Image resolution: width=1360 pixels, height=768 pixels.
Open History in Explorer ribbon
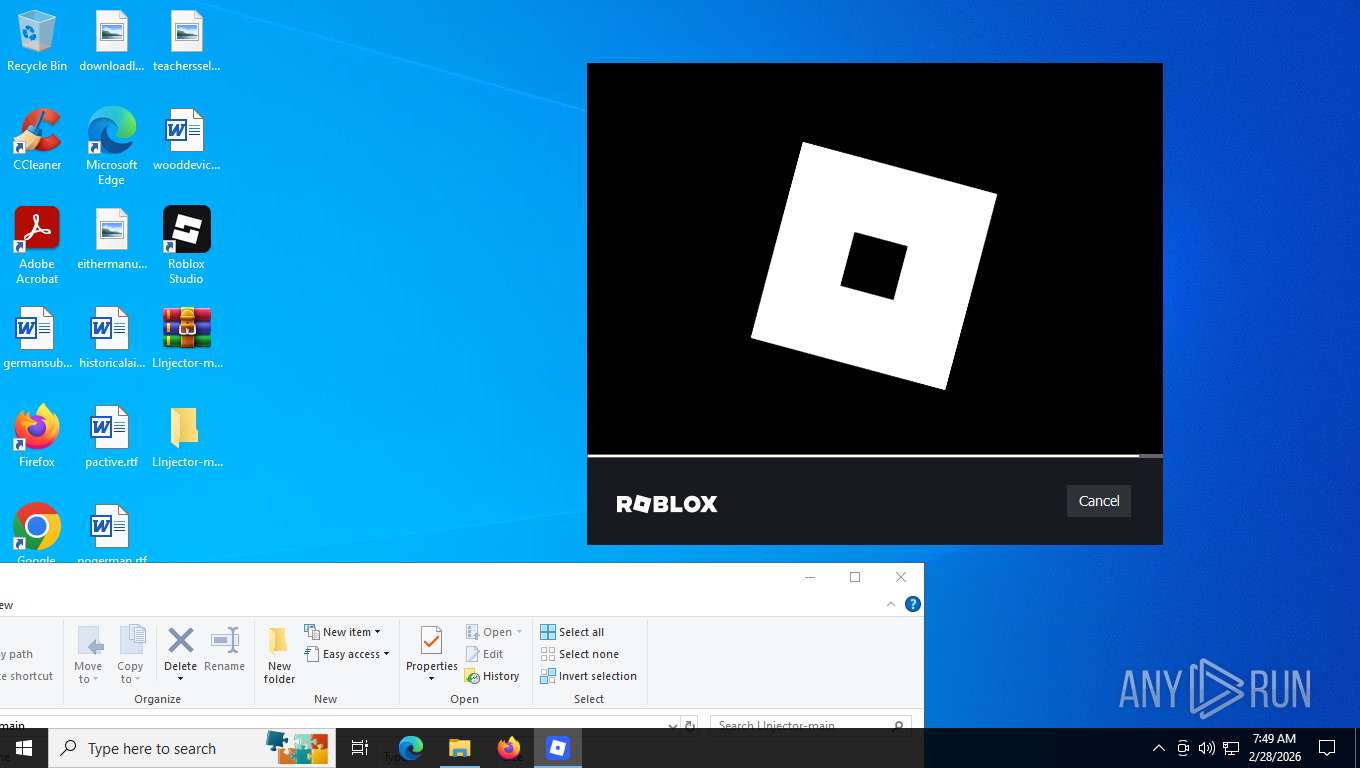pos(492,676)
